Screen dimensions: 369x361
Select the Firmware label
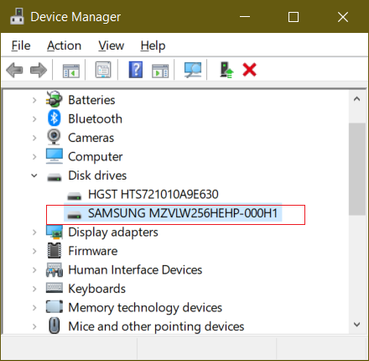[93, 251]
